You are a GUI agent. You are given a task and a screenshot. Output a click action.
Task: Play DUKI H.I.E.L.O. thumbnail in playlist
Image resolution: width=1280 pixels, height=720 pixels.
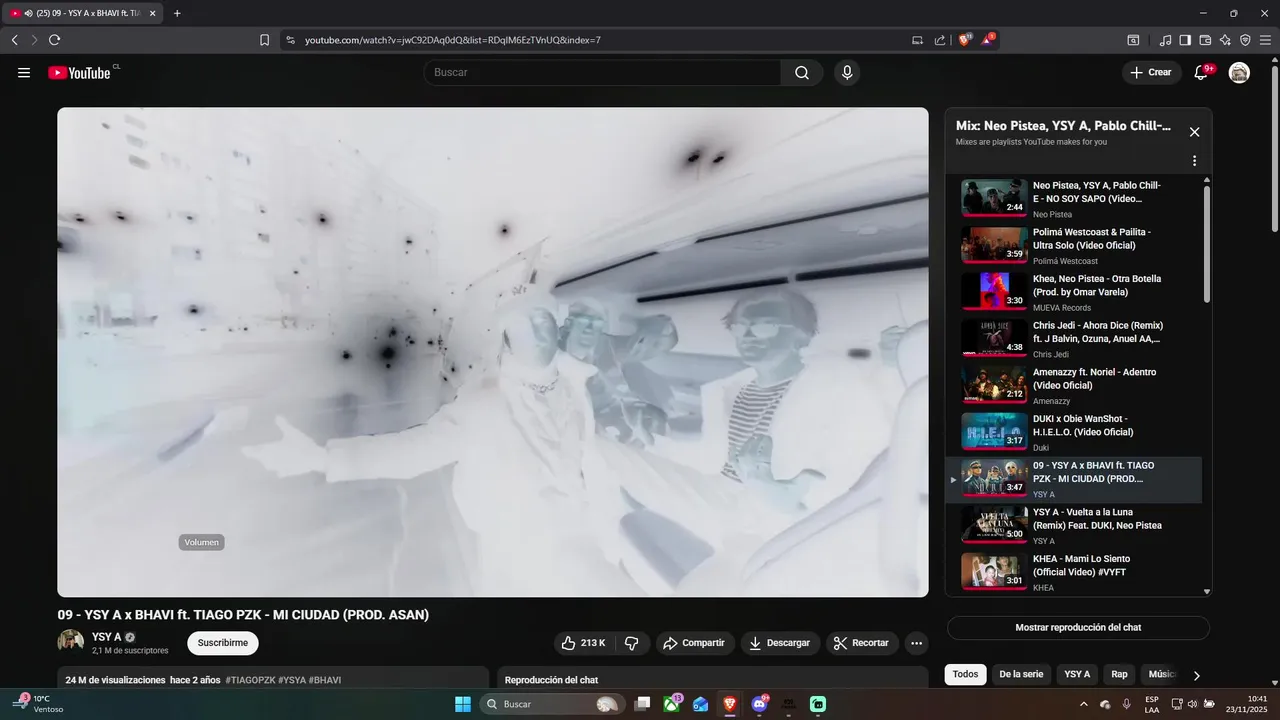pyautogui.click(x=994, y=432)
